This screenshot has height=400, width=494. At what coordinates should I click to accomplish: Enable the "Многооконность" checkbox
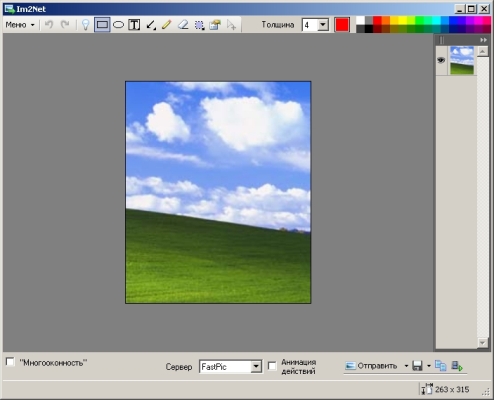click(10, 362)
